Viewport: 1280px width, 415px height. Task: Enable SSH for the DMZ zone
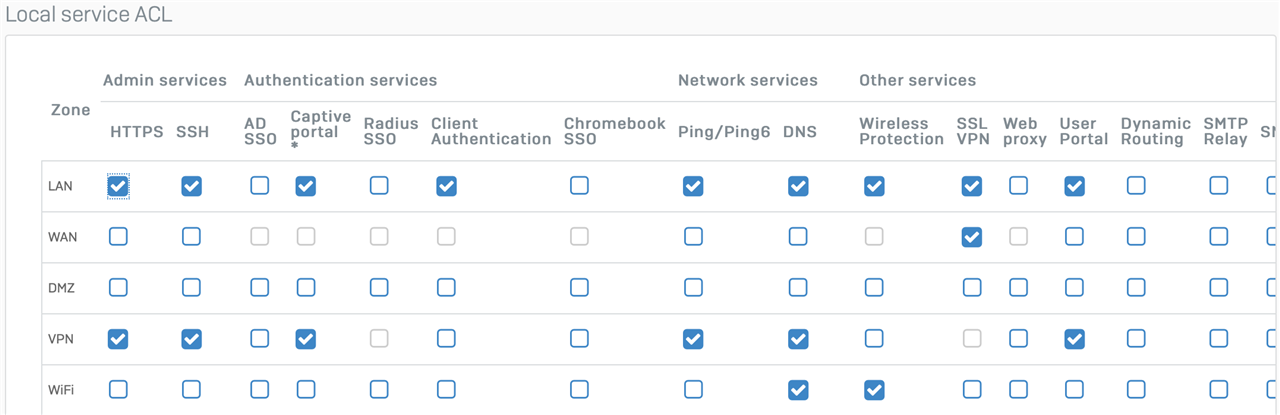point(191,288)
